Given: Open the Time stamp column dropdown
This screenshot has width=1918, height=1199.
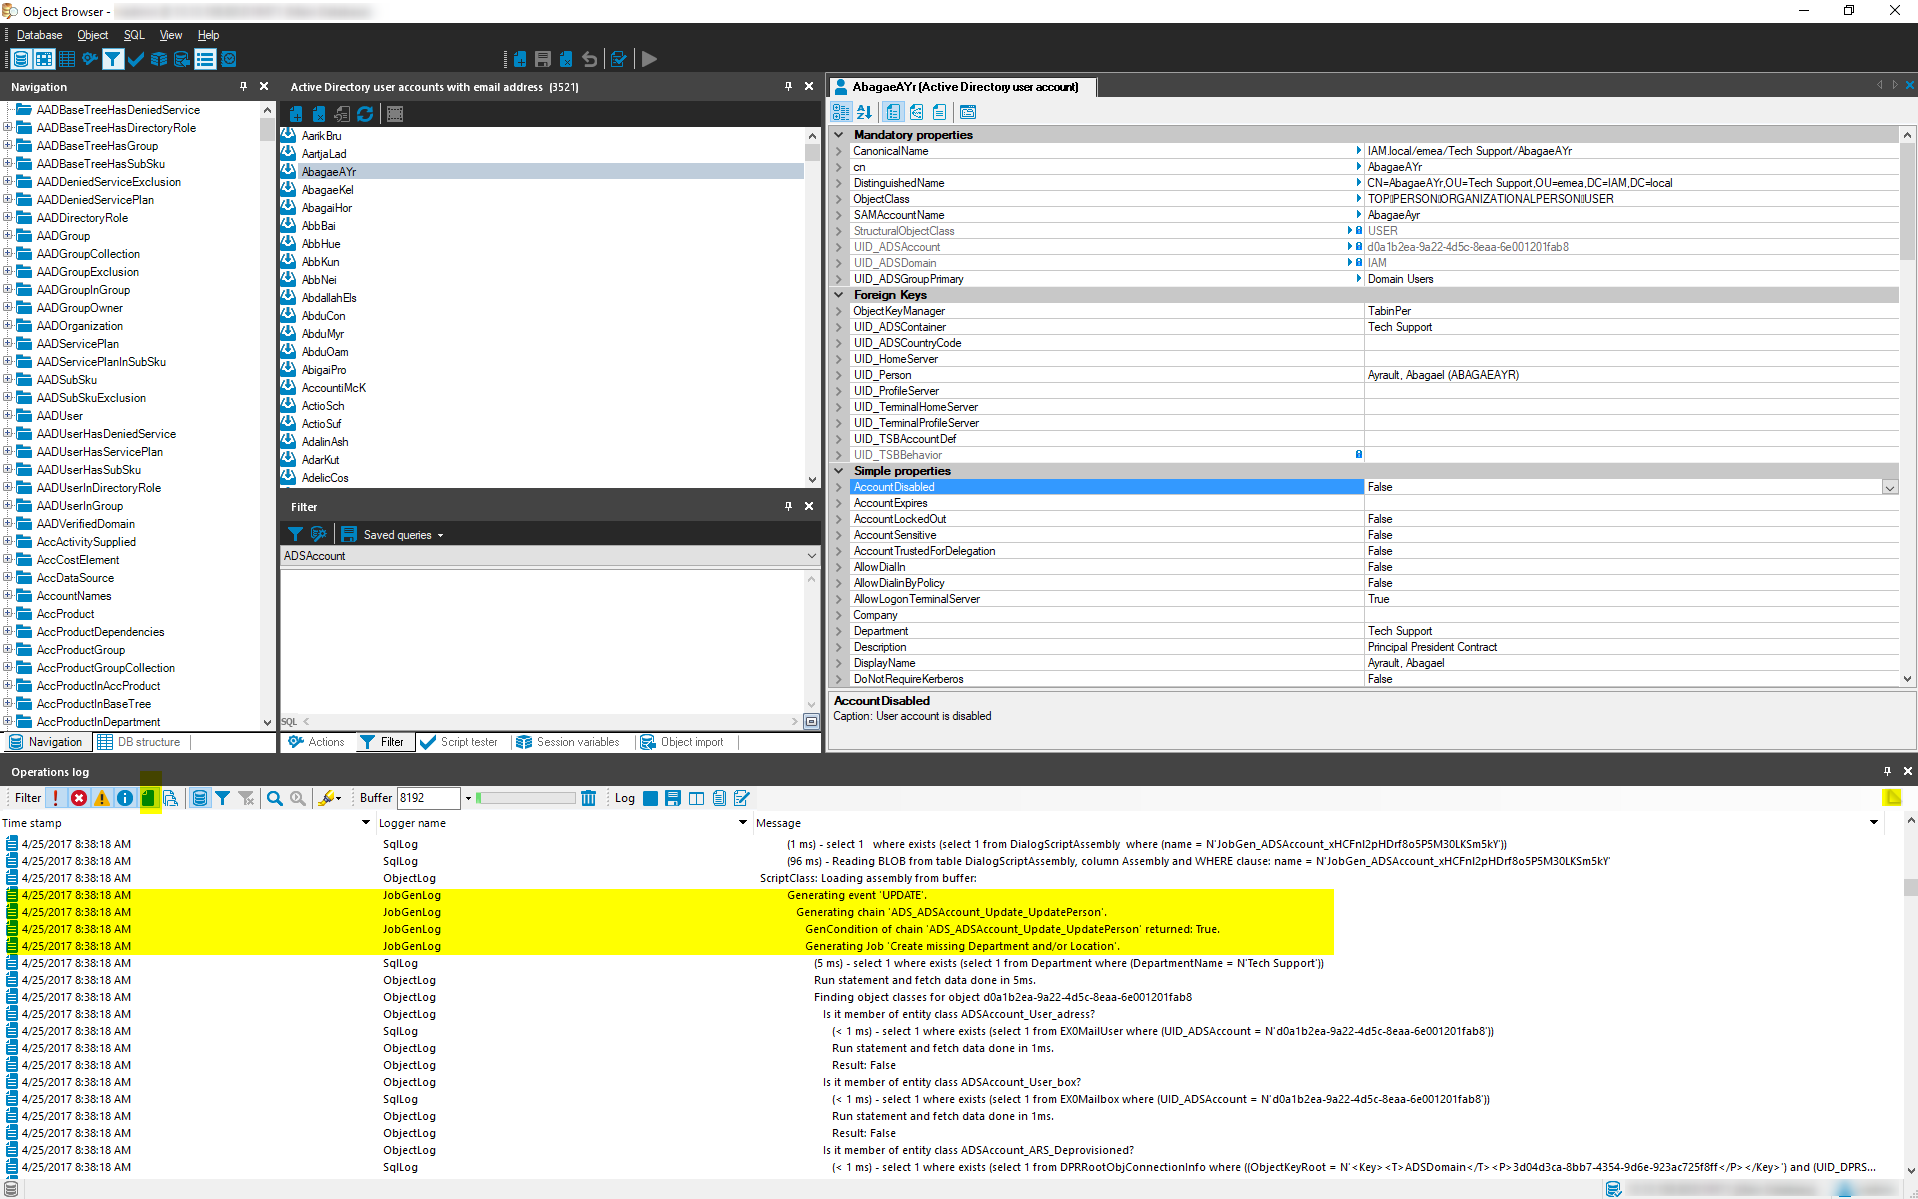Looking at the screenshot, I should [x=366, y=823].
